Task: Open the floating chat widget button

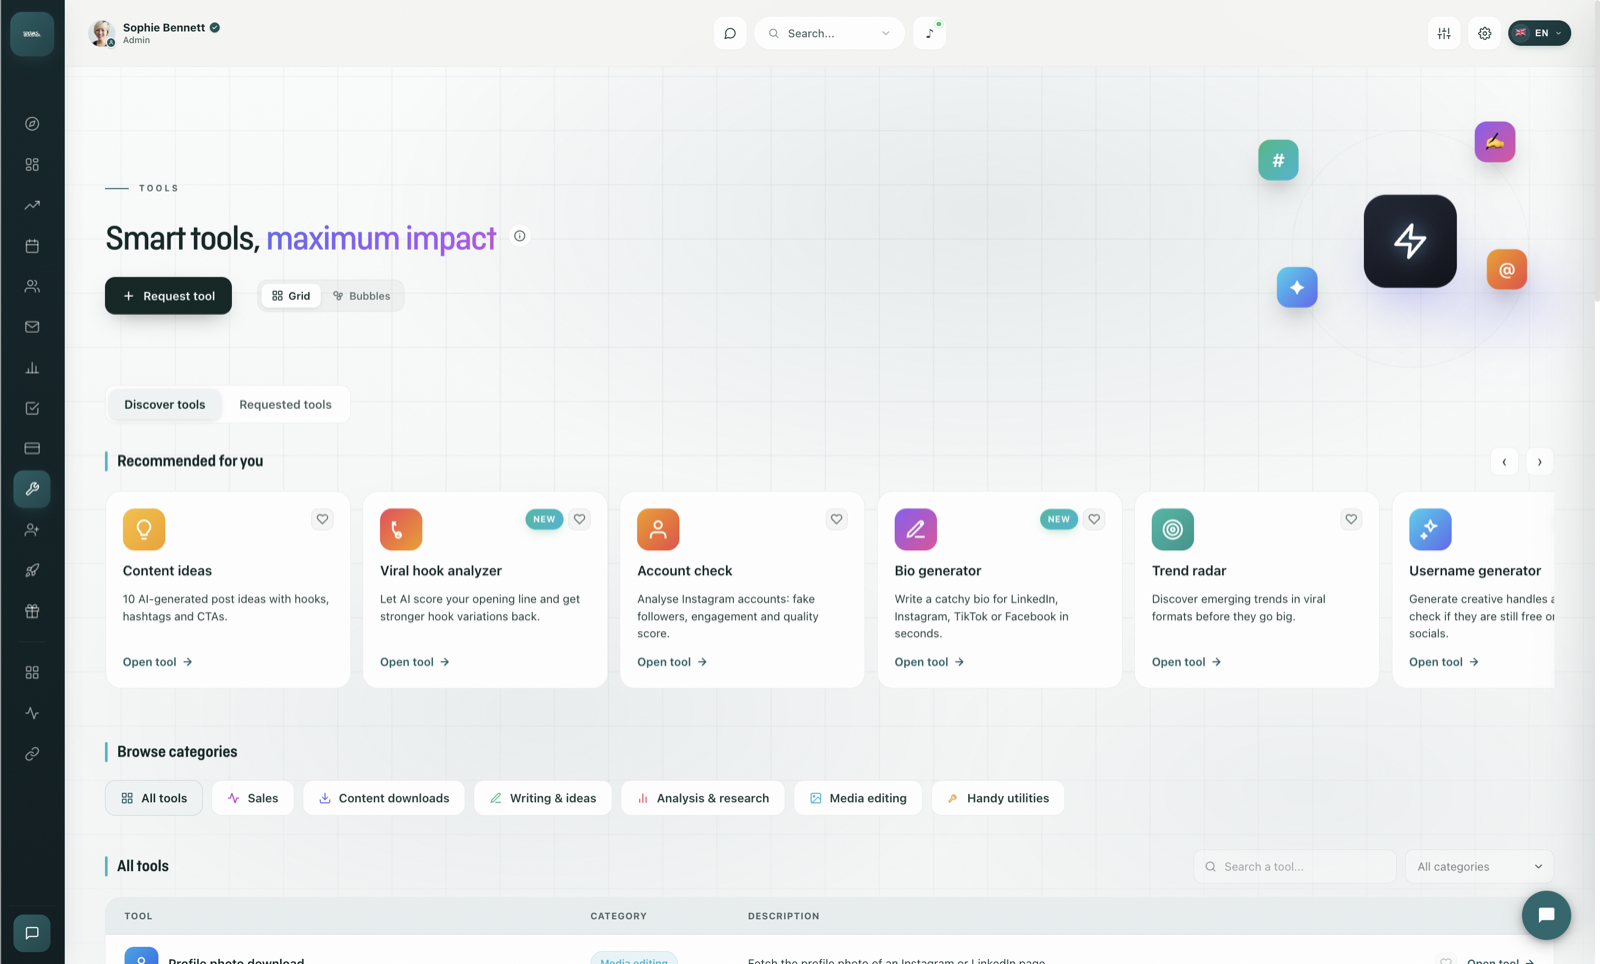Action: coord(1546,915)
